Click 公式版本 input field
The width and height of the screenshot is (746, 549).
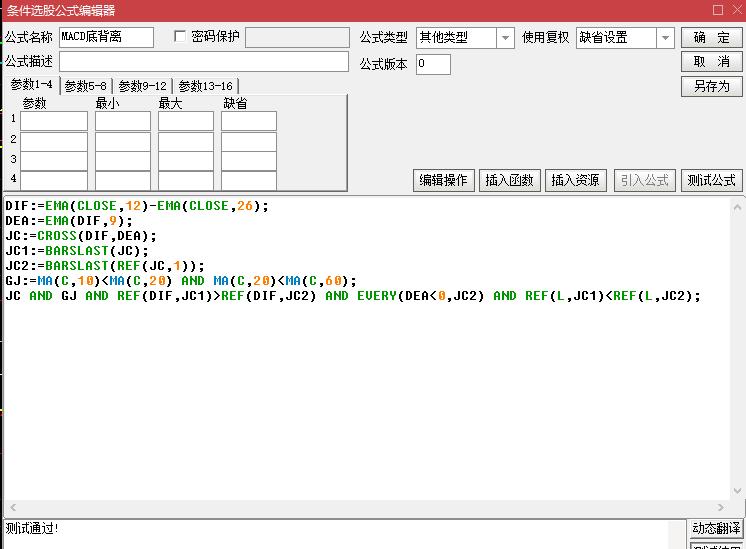click(432, 64)
